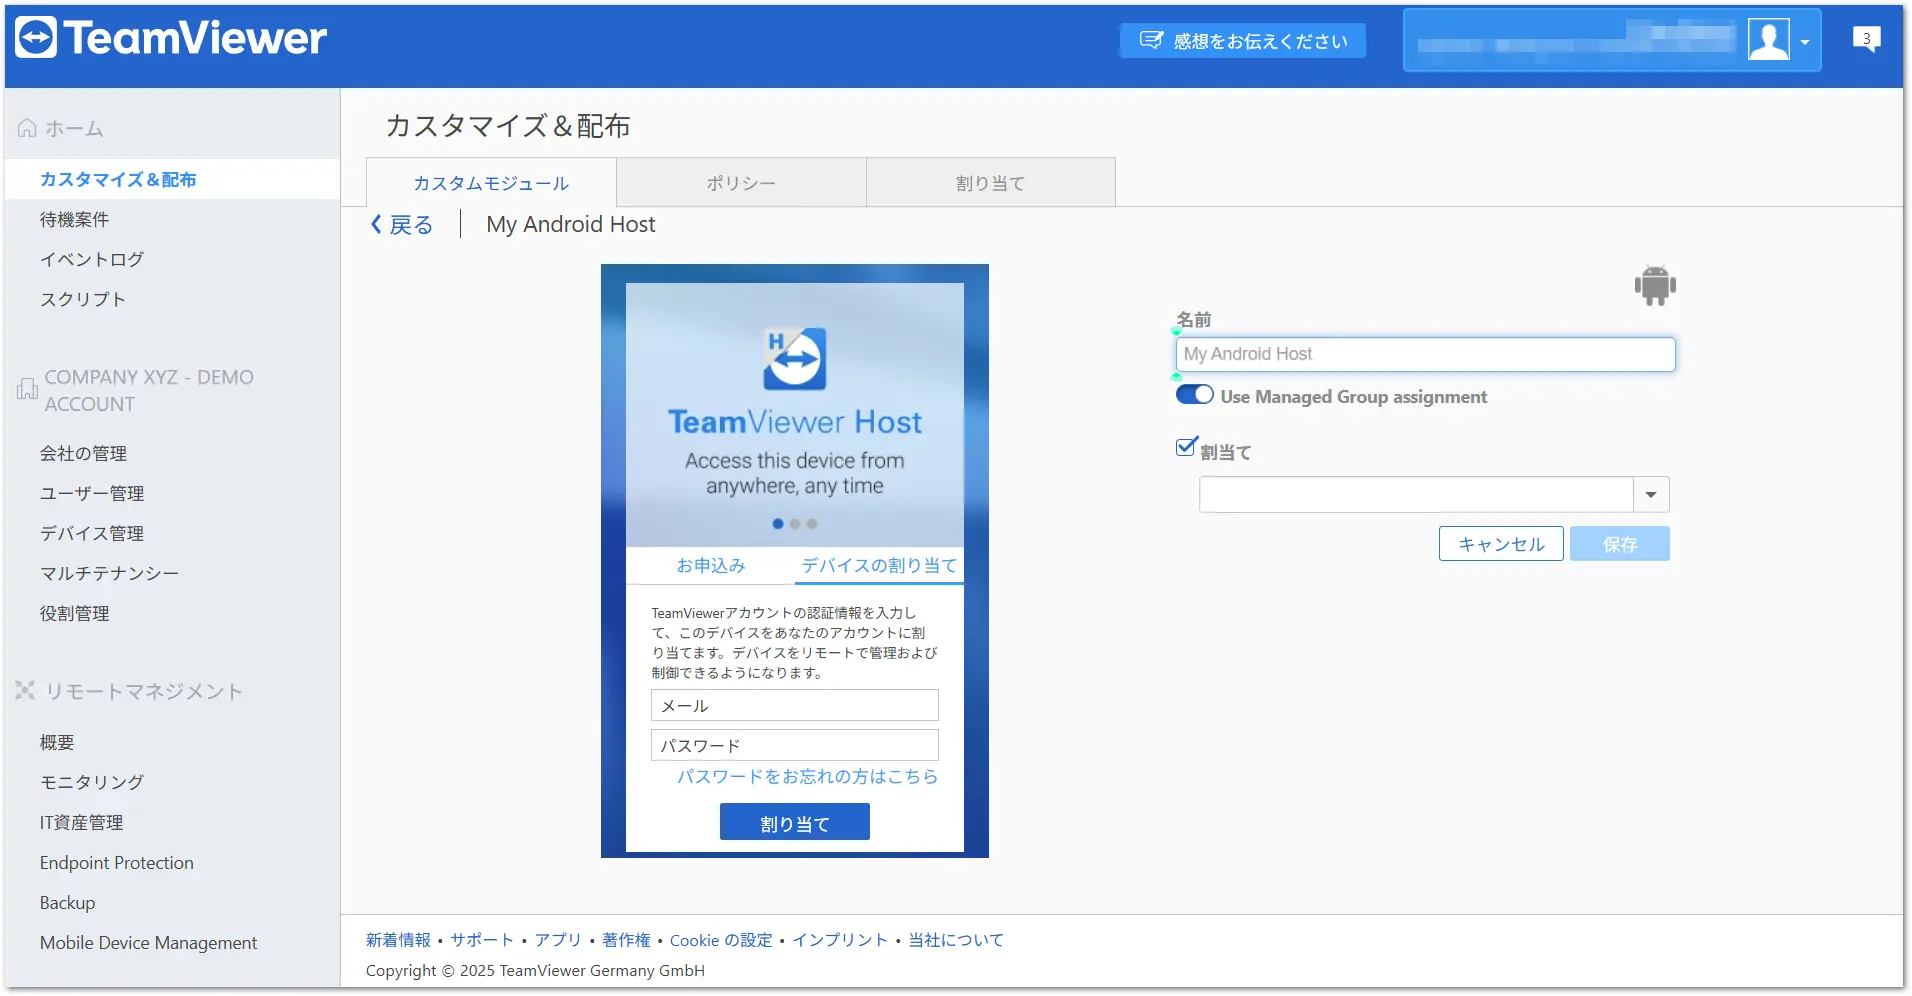Click the blue 割り当て button in preview
This screenshot has height=996, width=1912.
point(795,822)
